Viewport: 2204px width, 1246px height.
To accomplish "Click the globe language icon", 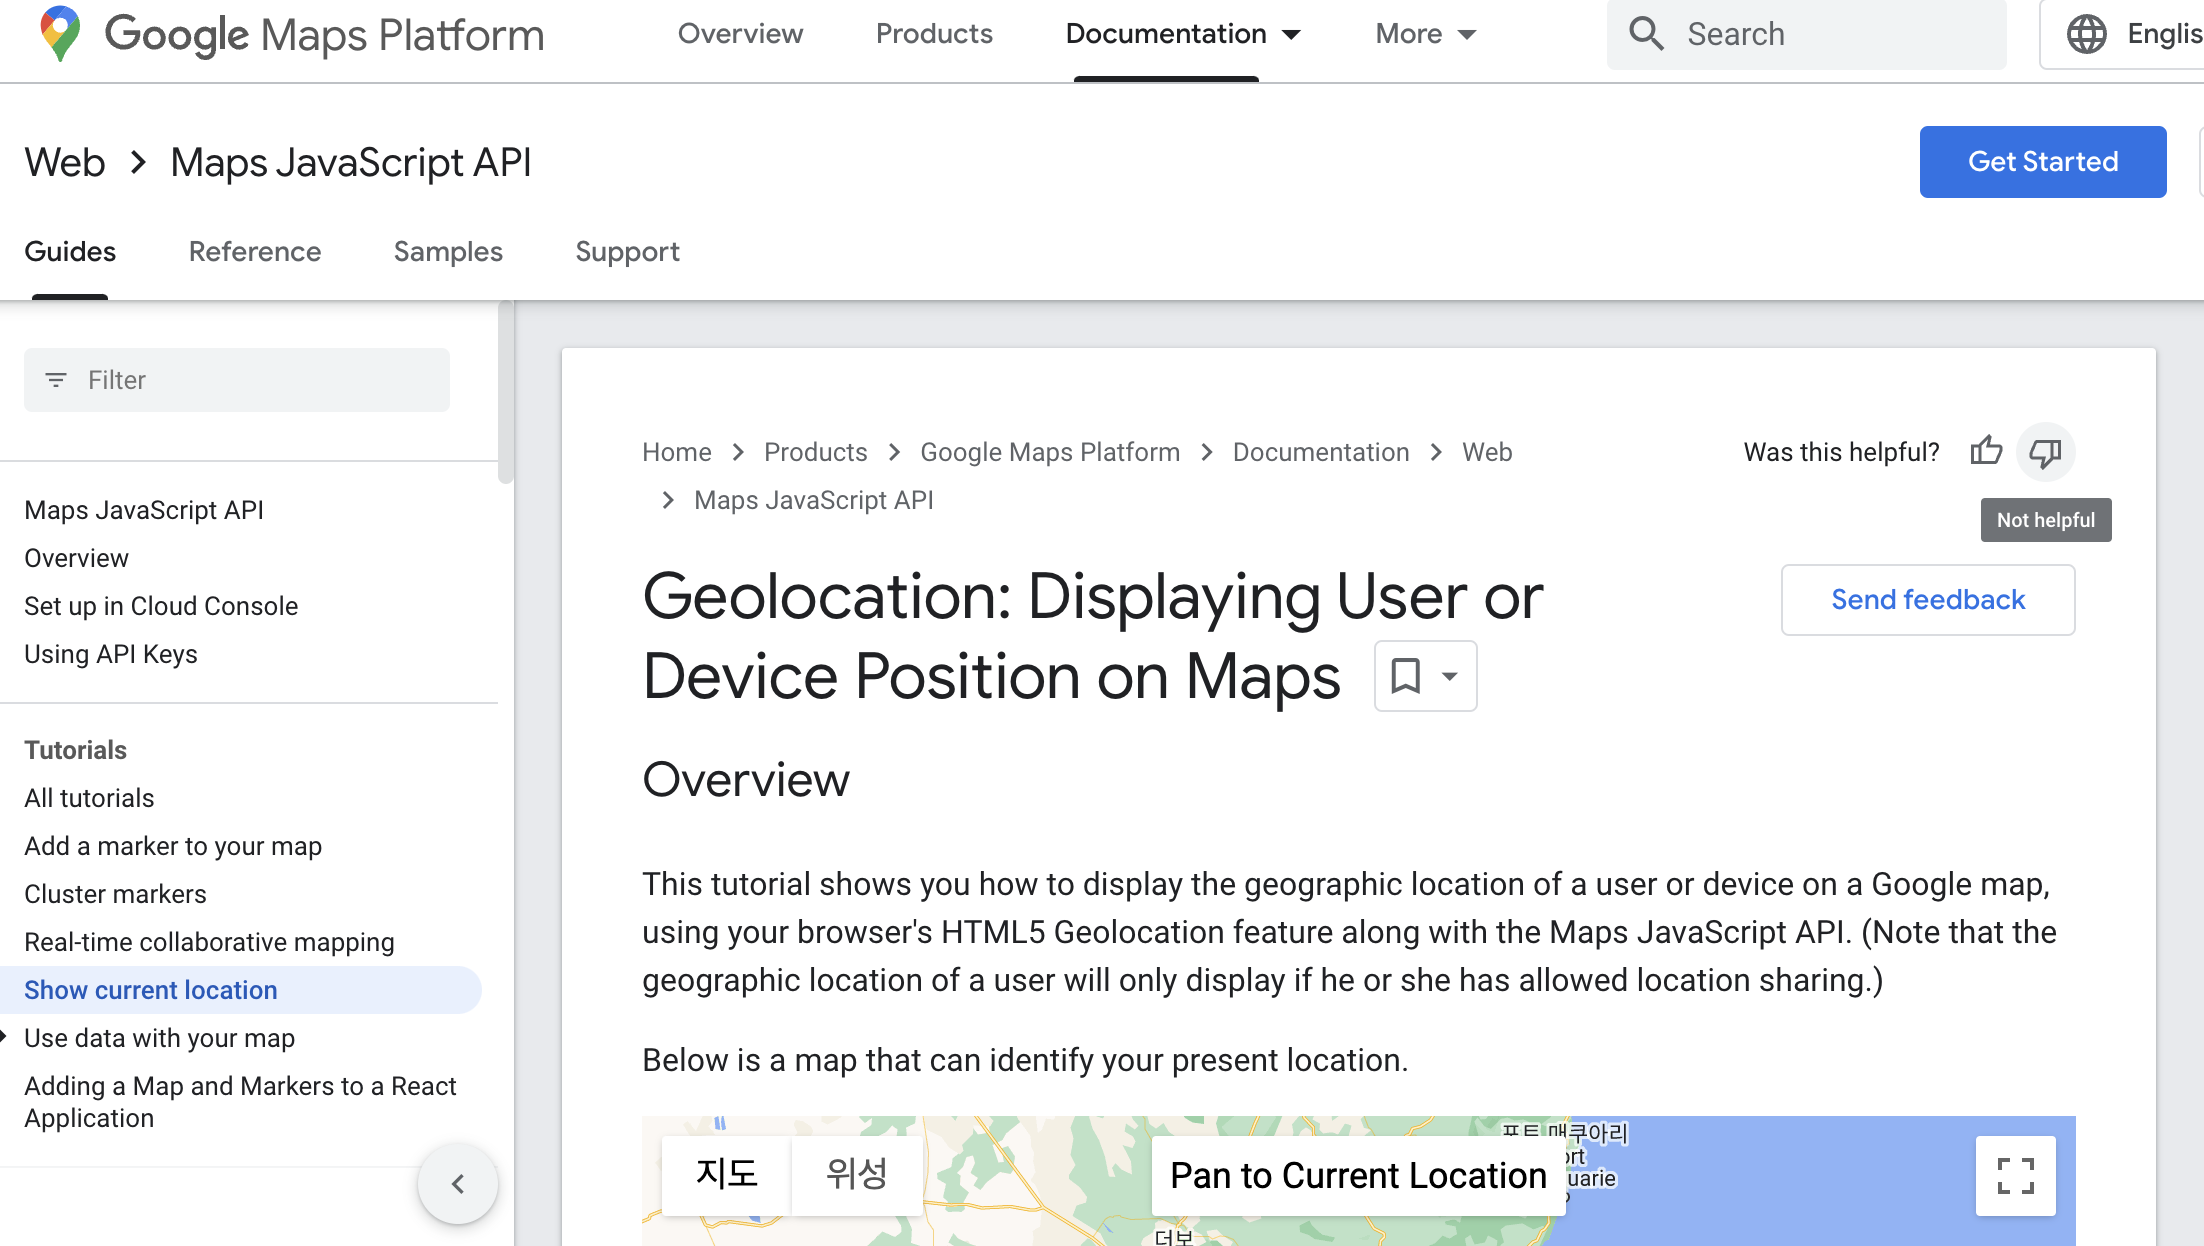I will tap(2086, 34).
